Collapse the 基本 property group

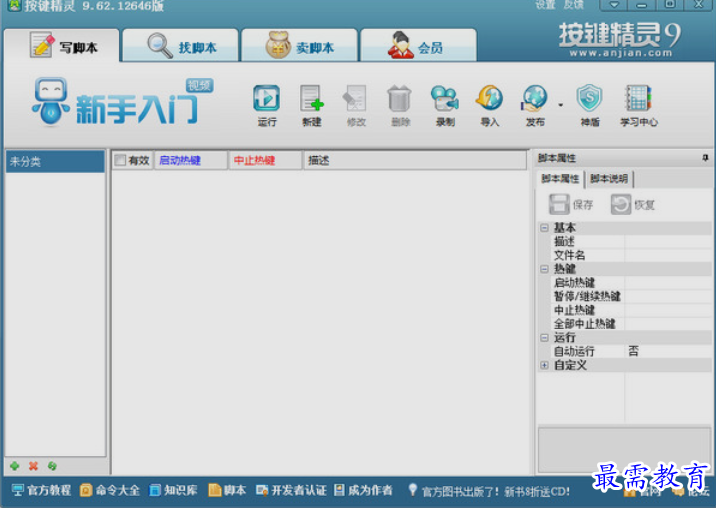544,228
